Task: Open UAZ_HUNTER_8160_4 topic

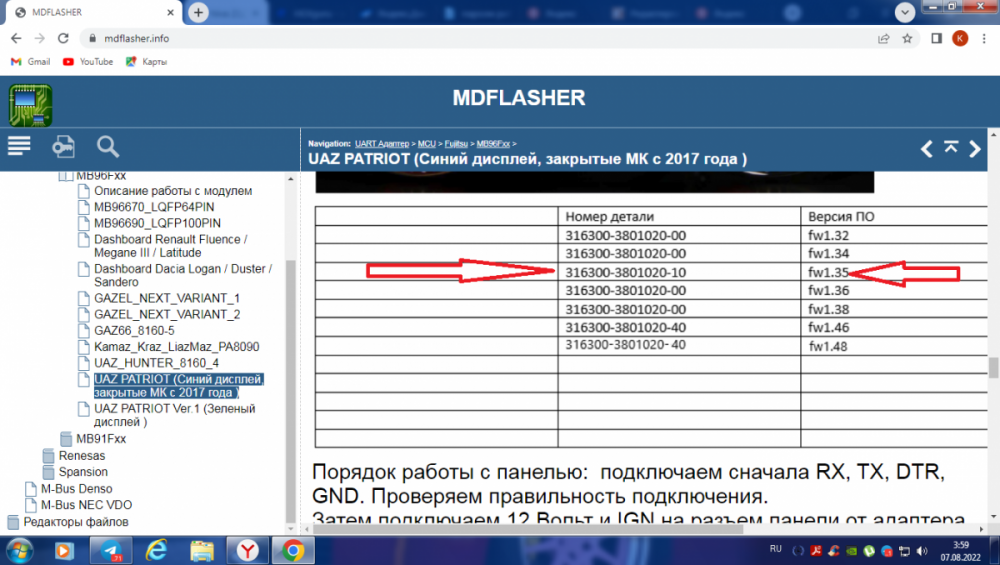Action: pos(156,363)
